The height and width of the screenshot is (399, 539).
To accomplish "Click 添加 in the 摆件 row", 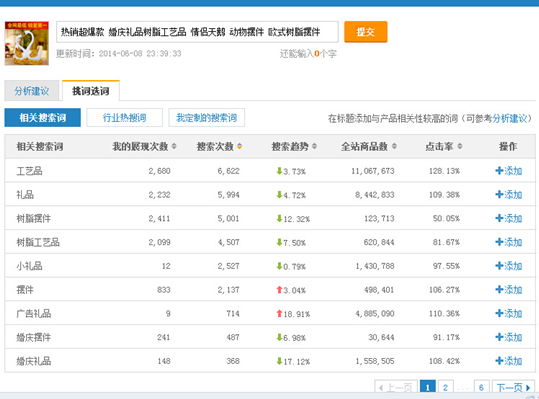I will coord(508,290).
